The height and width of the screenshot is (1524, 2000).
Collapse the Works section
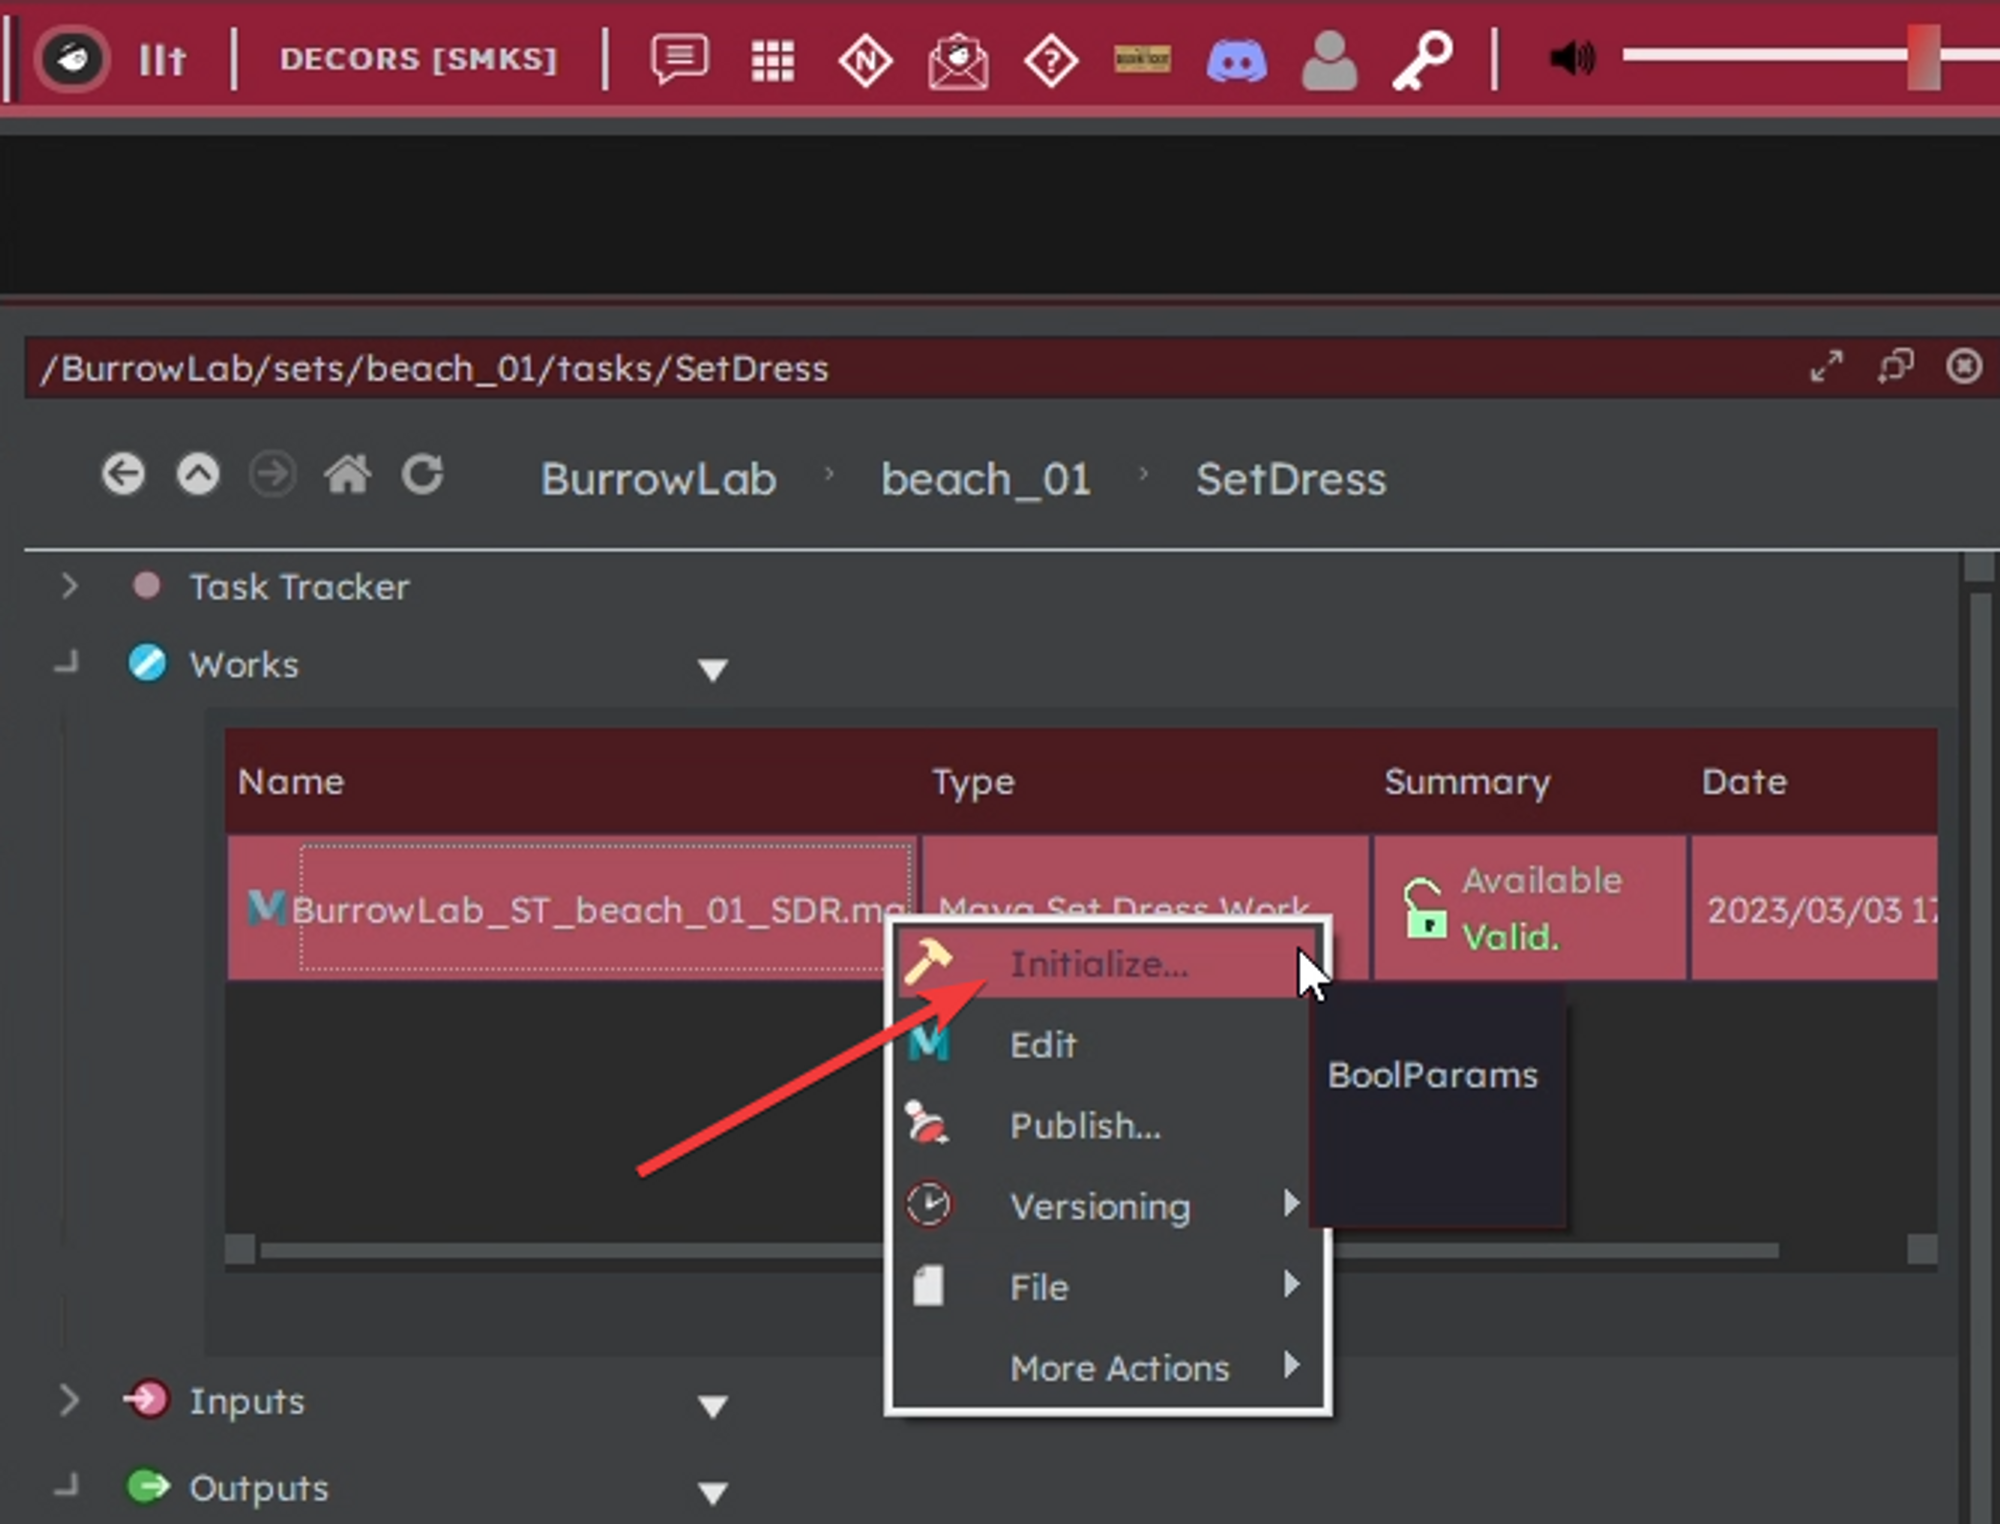pos(67,663)
